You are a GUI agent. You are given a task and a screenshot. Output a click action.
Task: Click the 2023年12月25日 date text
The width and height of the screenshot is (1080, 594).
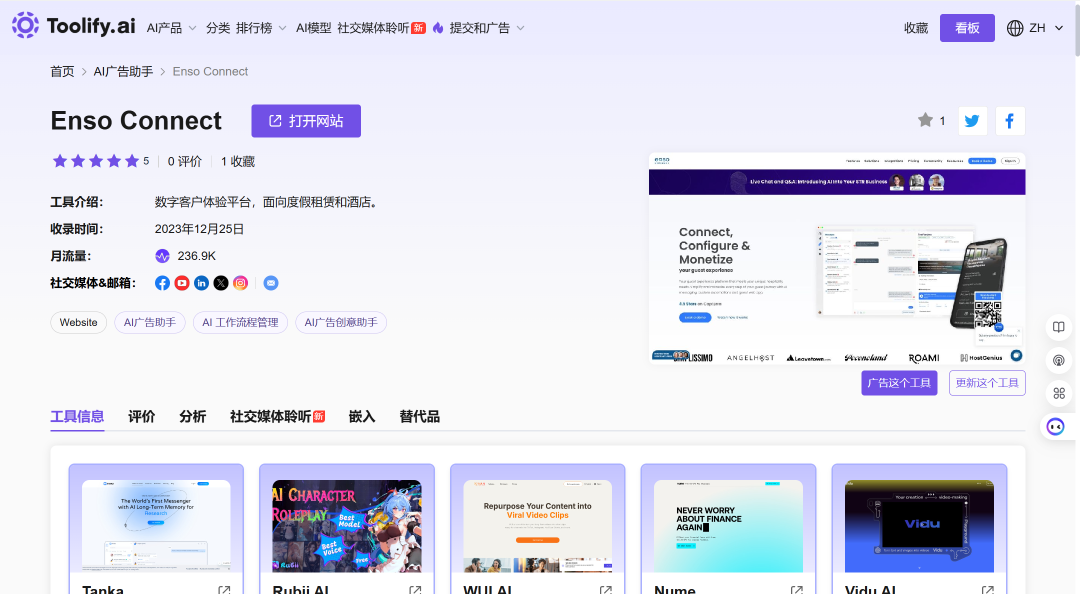[x=199, y=229]
